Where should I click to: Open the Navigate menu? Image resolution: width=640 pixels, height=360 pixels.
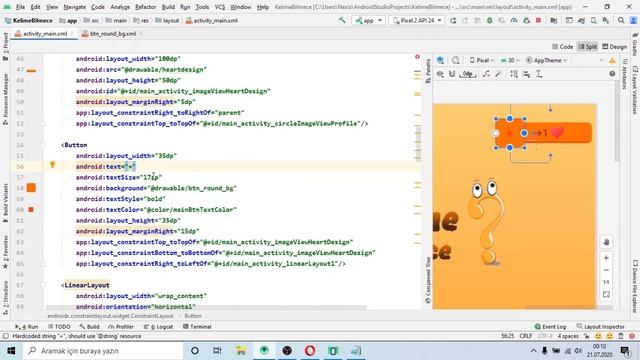pos(75,7)
